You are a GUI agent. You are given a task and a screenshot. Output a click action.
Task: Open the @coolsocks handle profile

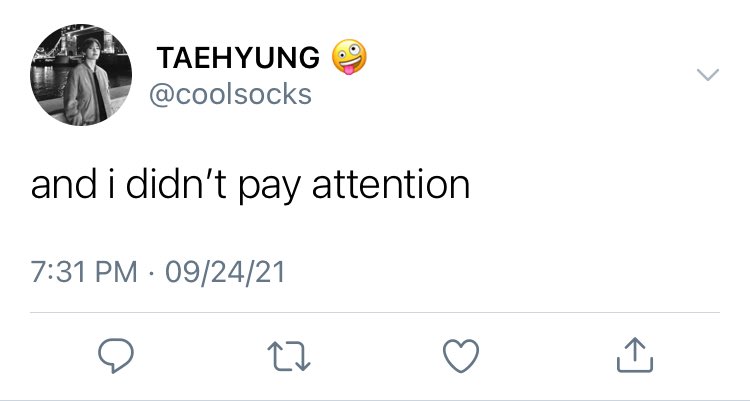click(231, 94)
